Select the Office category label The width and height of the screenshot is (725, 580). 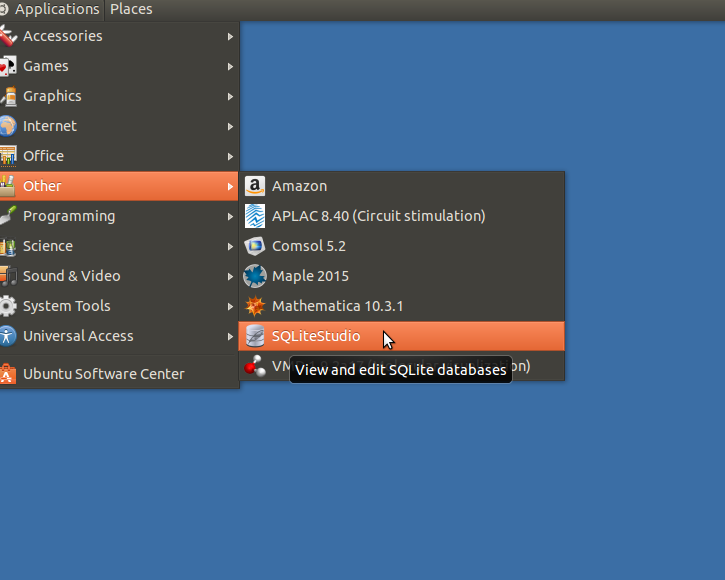(43, 156)
